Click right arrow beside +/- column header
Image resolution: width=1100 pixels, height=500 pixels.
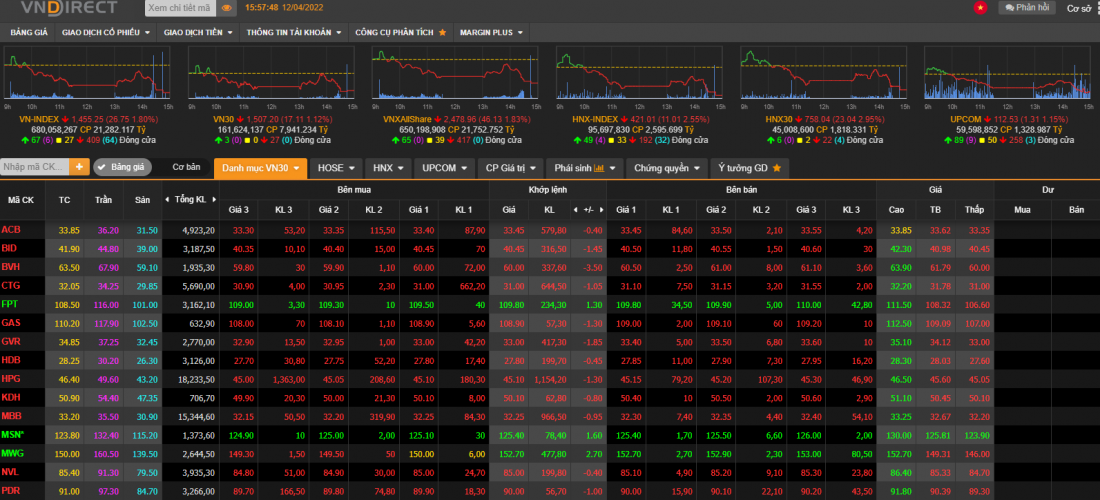coord(601,210)
